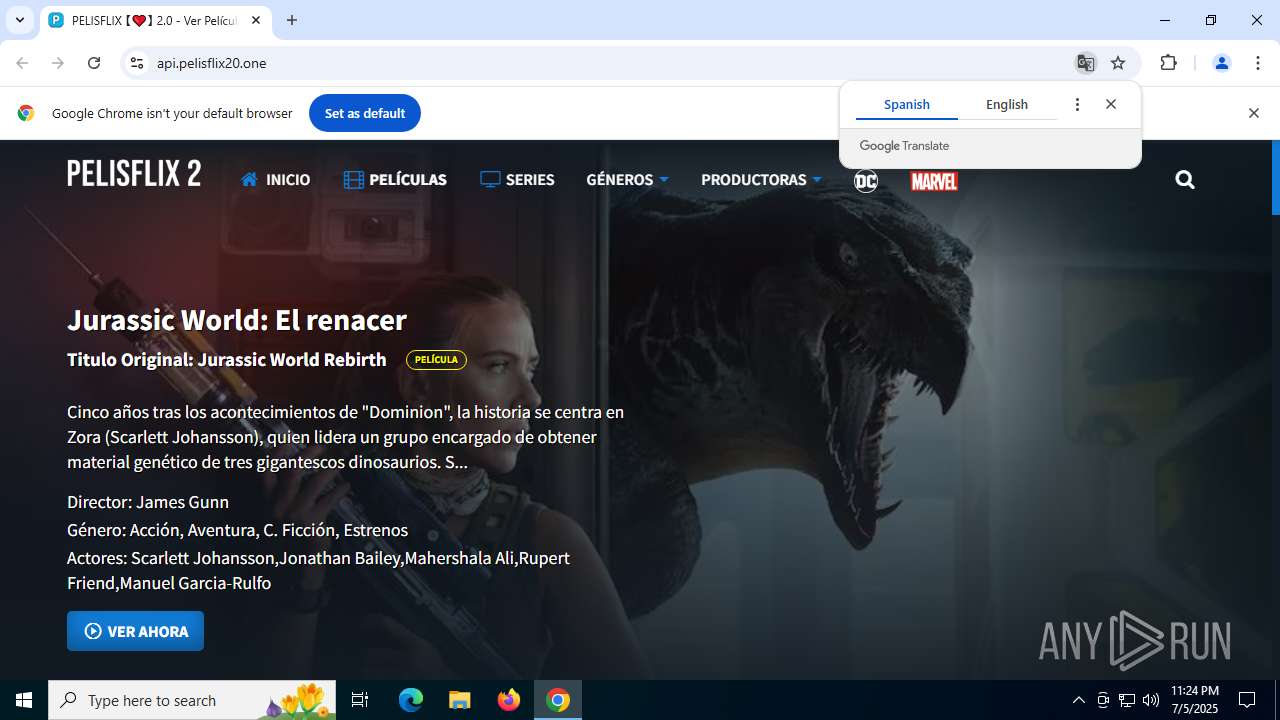Open Task View in the taskbar

click(360, 700)
